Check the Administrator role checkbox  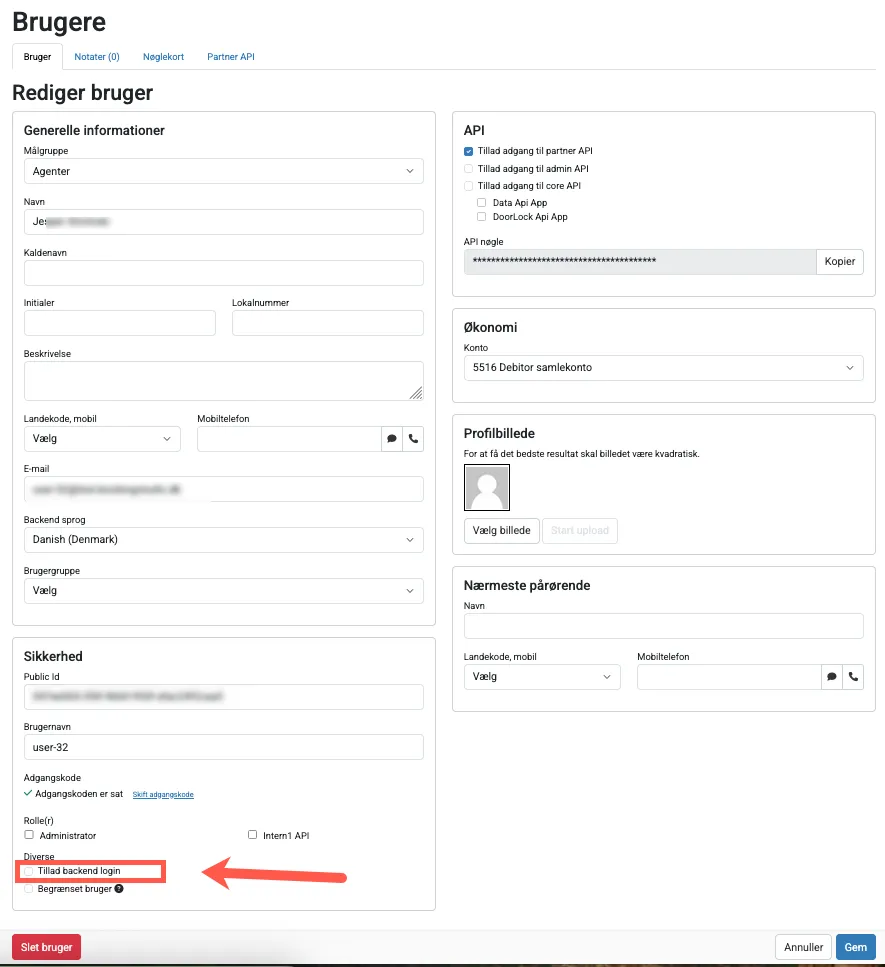coord(28,835)
